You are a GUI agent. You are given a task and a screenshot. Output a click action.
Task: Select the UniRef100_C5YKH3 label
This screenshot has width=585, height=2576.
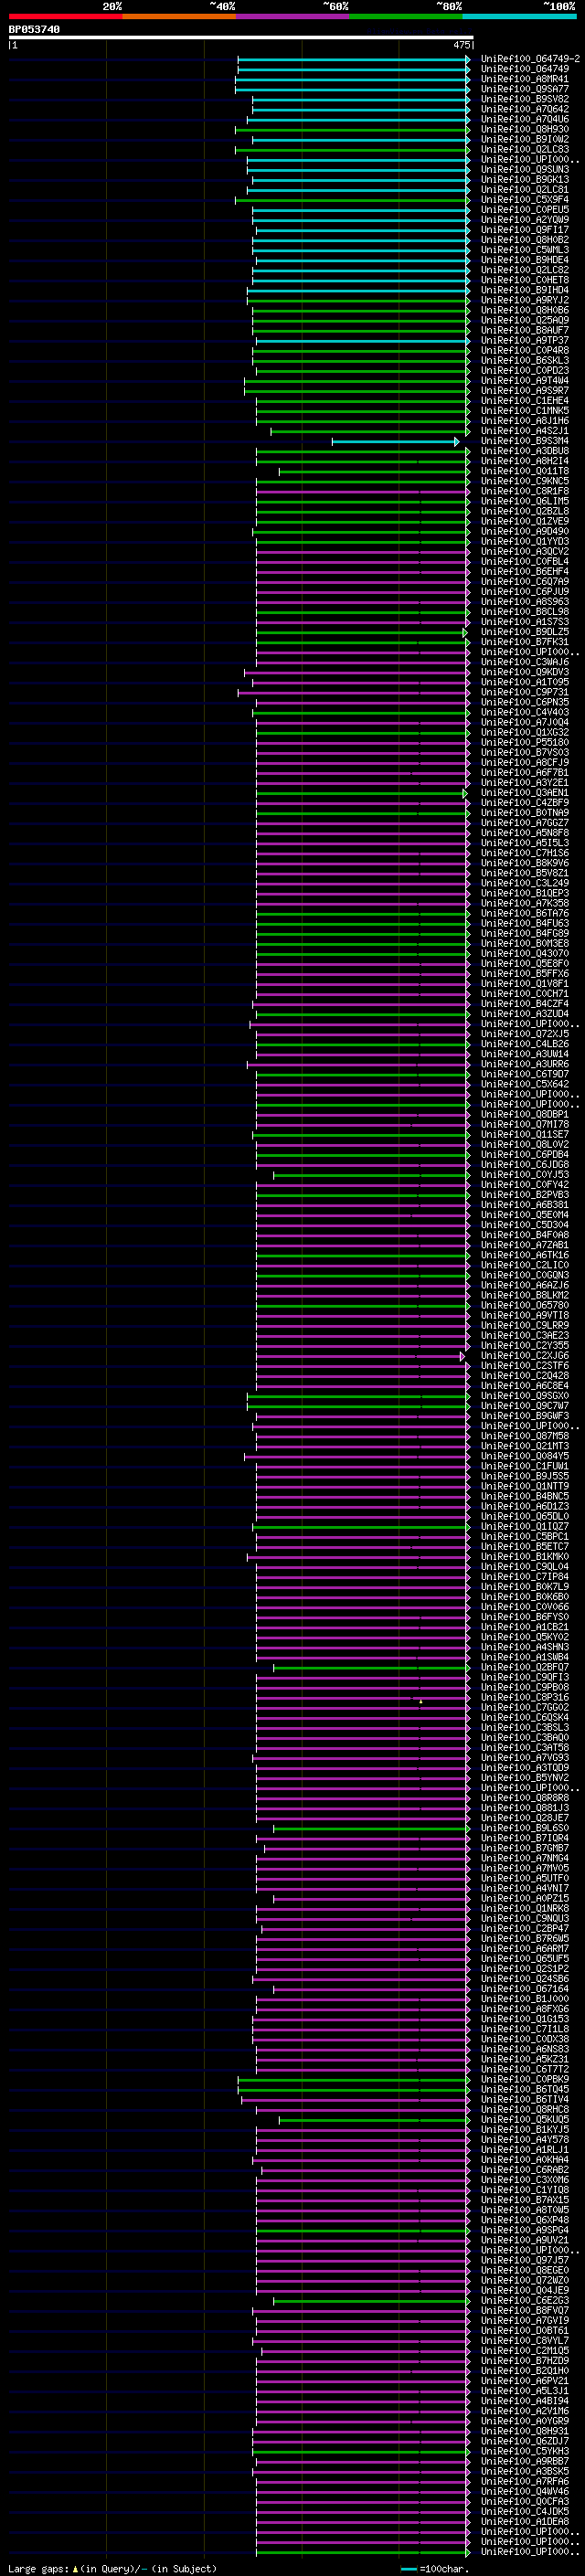[525, 2451]
